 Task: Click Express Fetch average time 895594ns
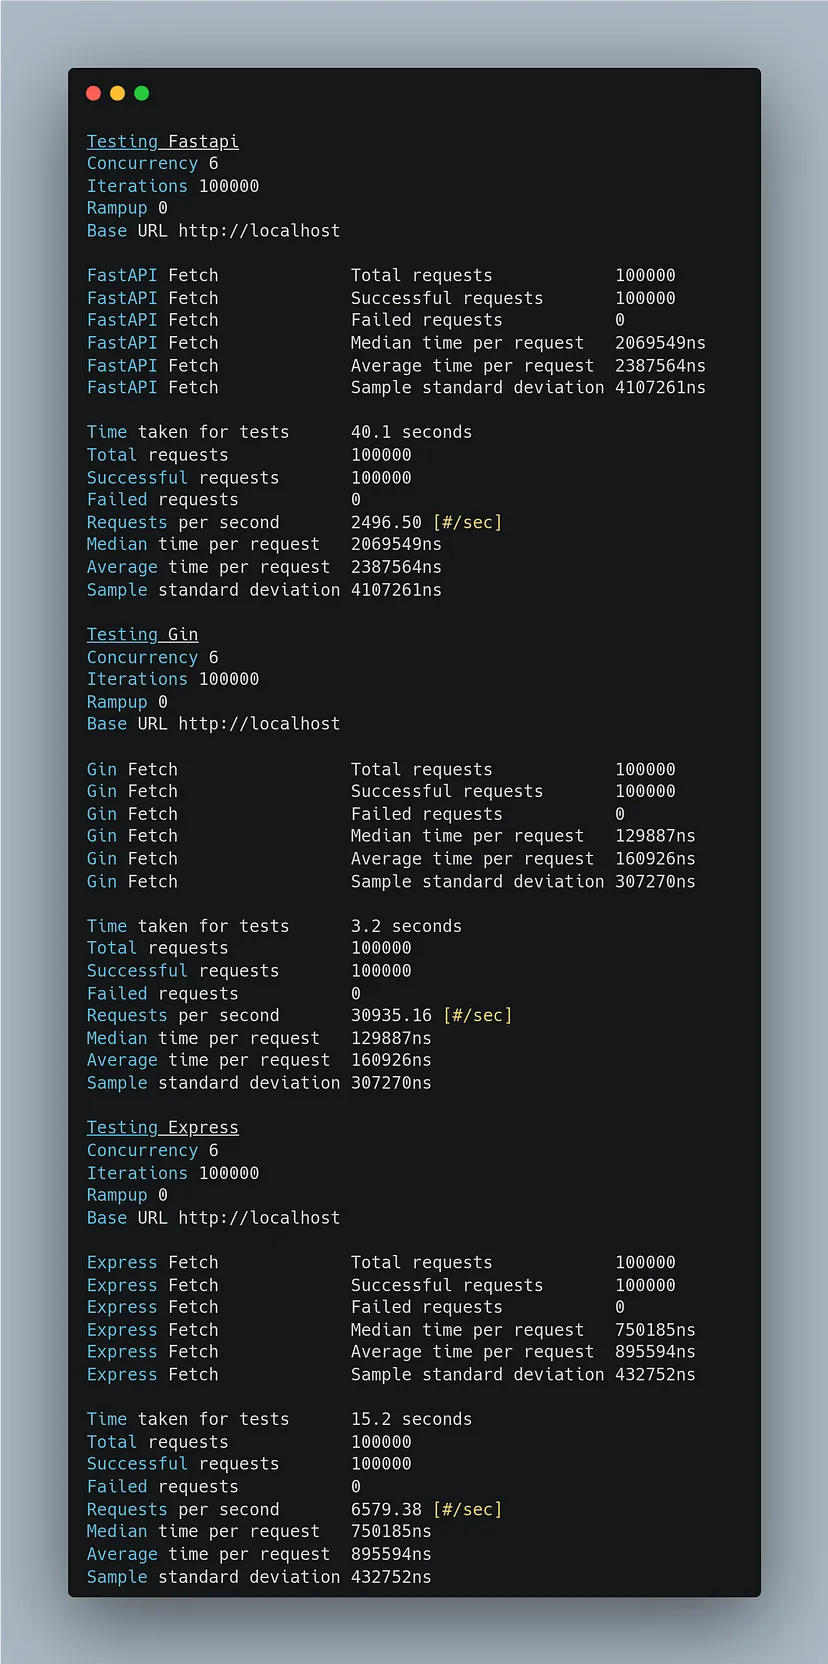click(655, 1352)
